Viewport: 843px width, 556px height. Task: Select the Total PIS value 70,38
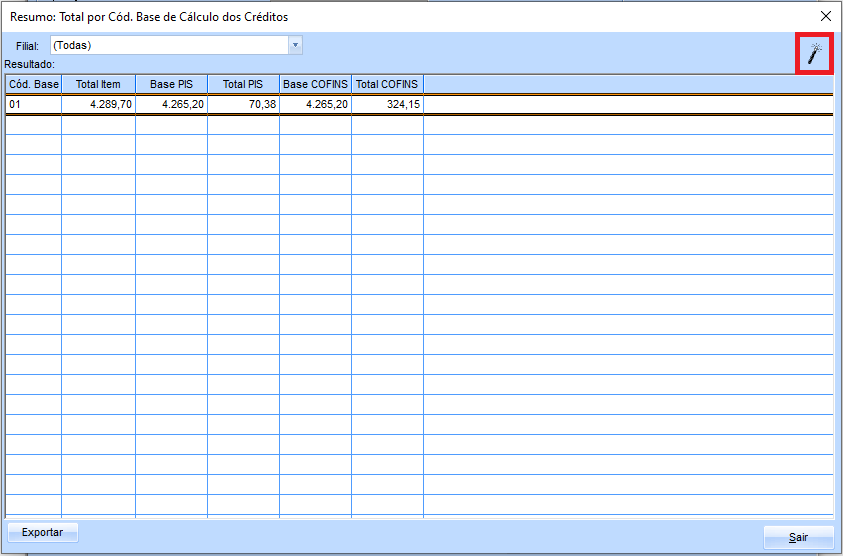[243, 104]
